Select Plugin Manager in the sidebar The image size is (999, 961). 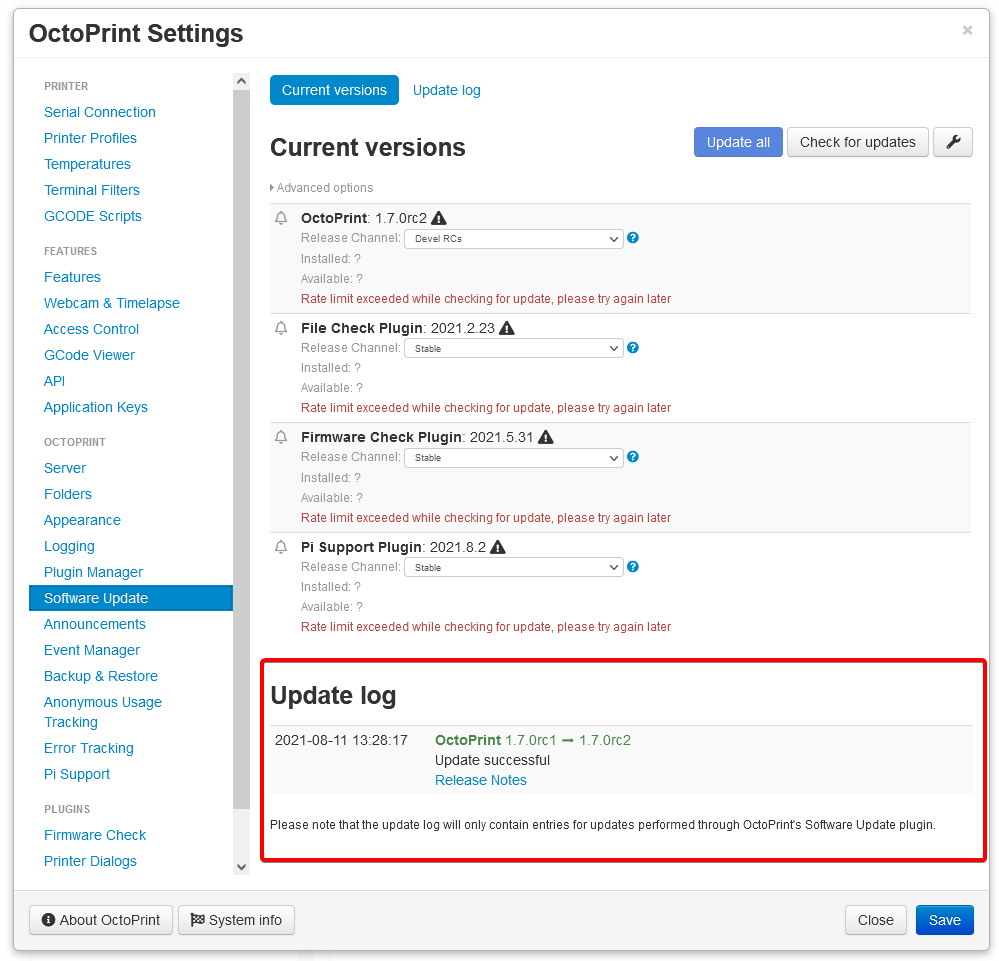pyautogui.click(x=92, y=571)
